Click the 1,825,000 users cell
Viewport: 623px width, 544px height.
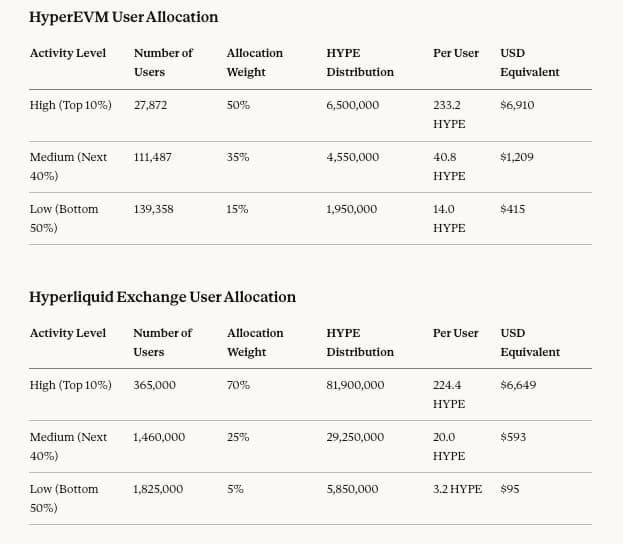point(158,489)
